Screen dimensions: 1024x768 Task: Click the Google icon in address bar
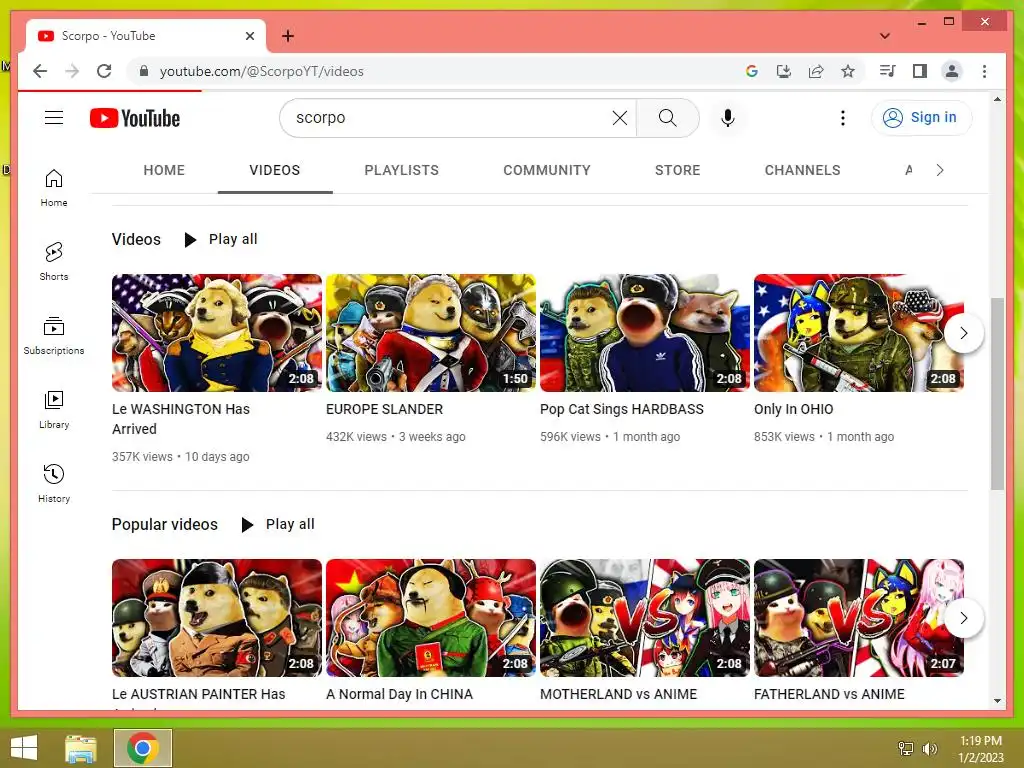click(752, 71)
